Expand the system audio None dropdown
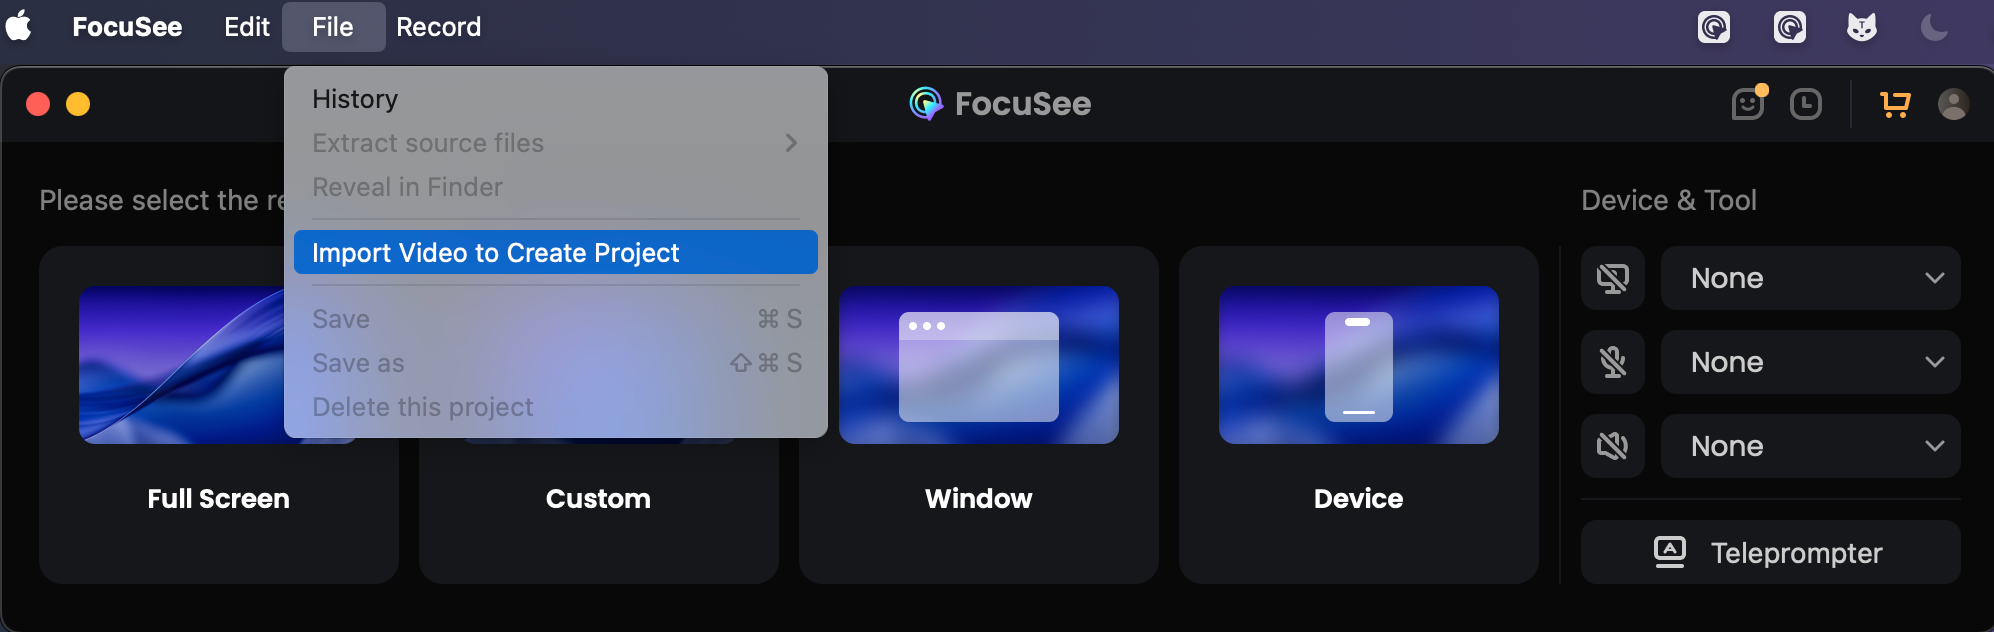1994x632 pixels. click(1810, 446)
